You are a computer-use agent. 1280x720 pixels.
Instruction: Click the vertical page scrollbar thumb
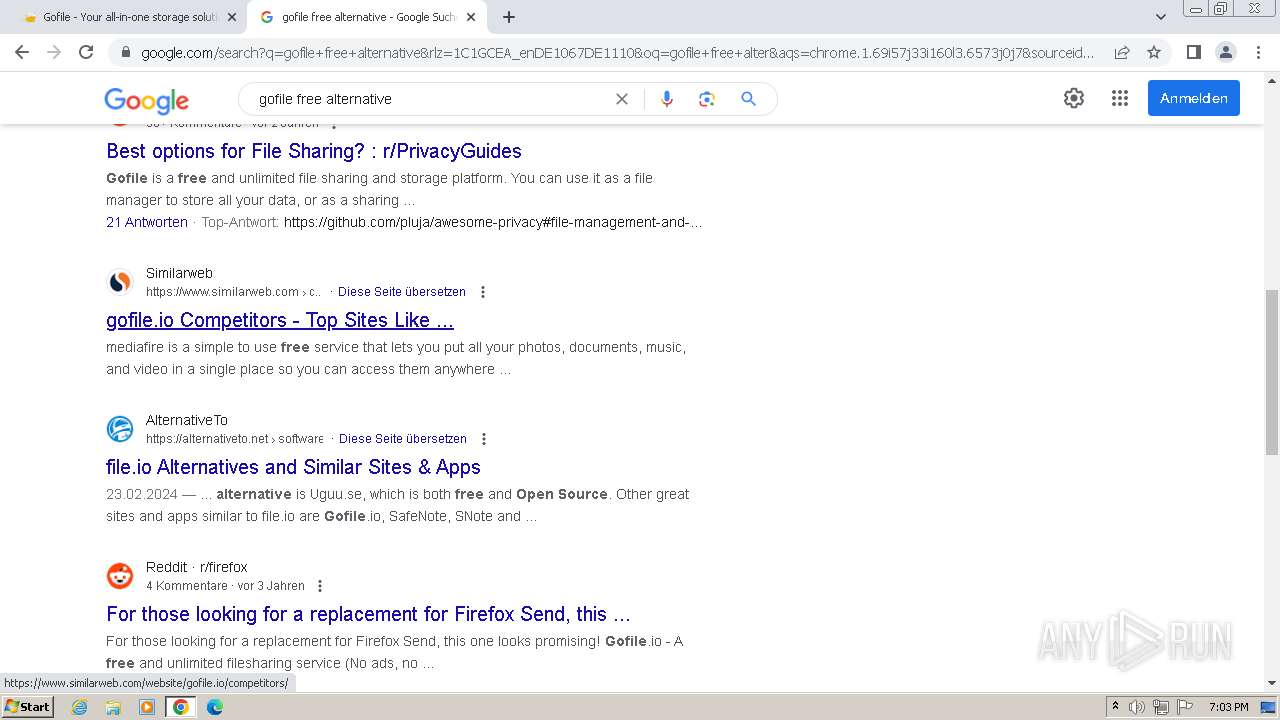1271,370
